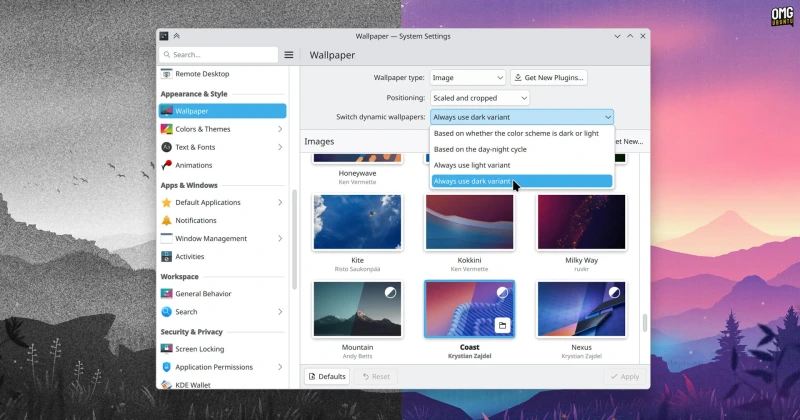800x420 pixels.
Task: Click the wallpaper grid vertical scrollbar
Action: 645,324
